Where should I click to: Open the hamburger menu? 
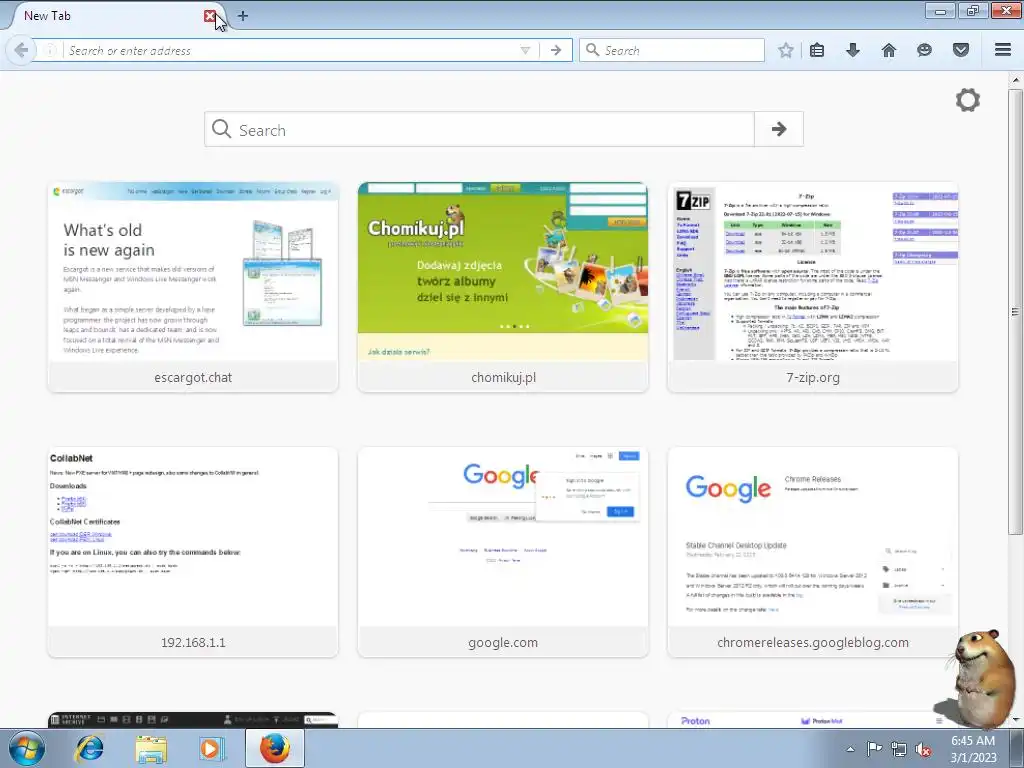pyautogui.click(x=1003, y=50)
